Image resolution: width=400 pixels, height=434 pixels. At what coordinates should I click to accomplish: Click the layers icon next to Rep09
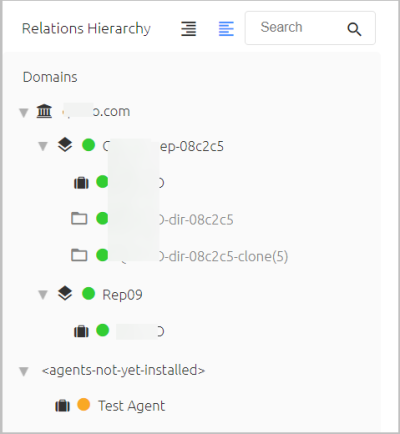[65, 294]
